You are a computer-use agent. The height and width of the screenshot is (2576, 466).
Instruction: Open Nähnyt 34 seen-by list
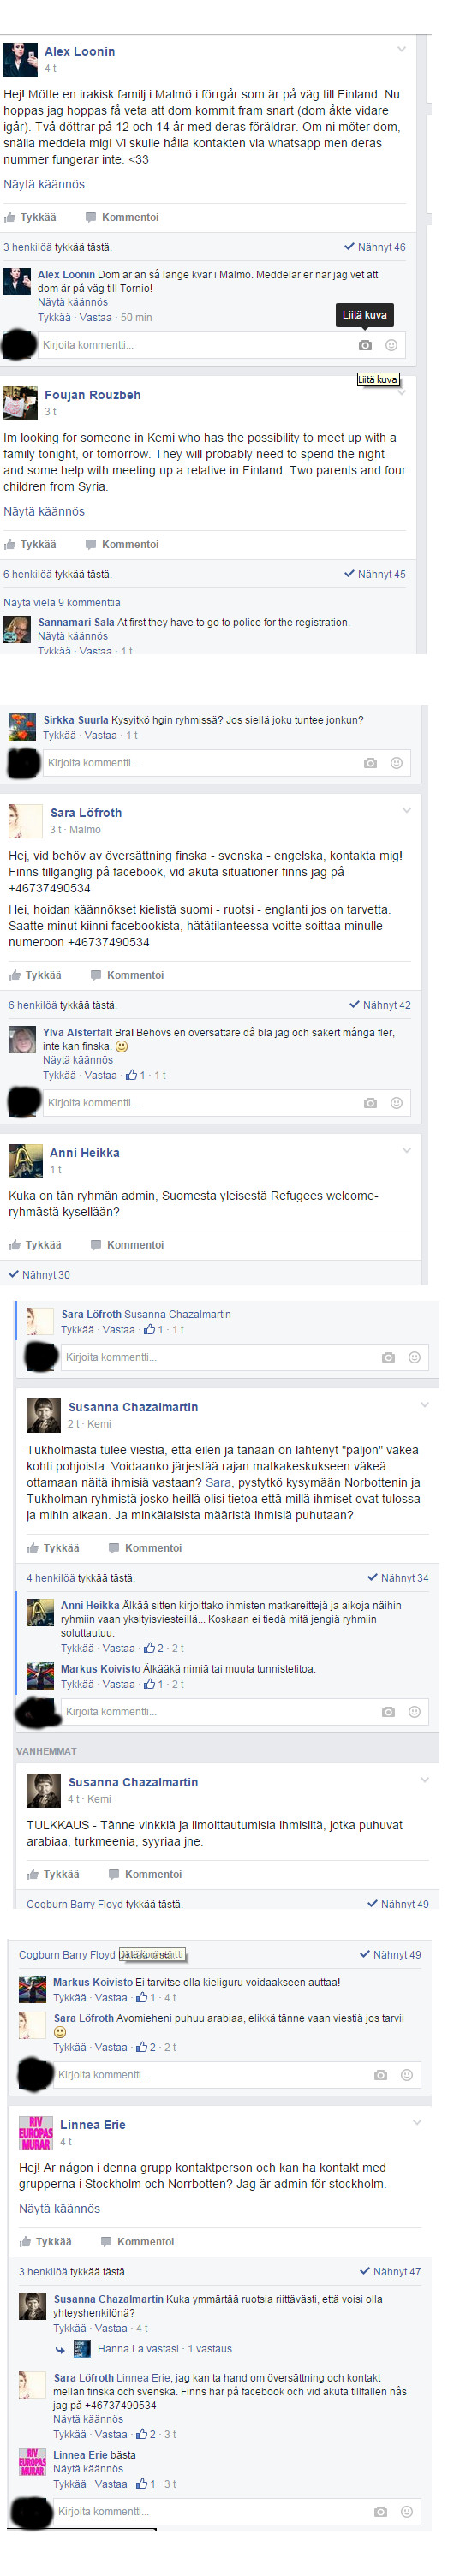(x=398, y=1578)
